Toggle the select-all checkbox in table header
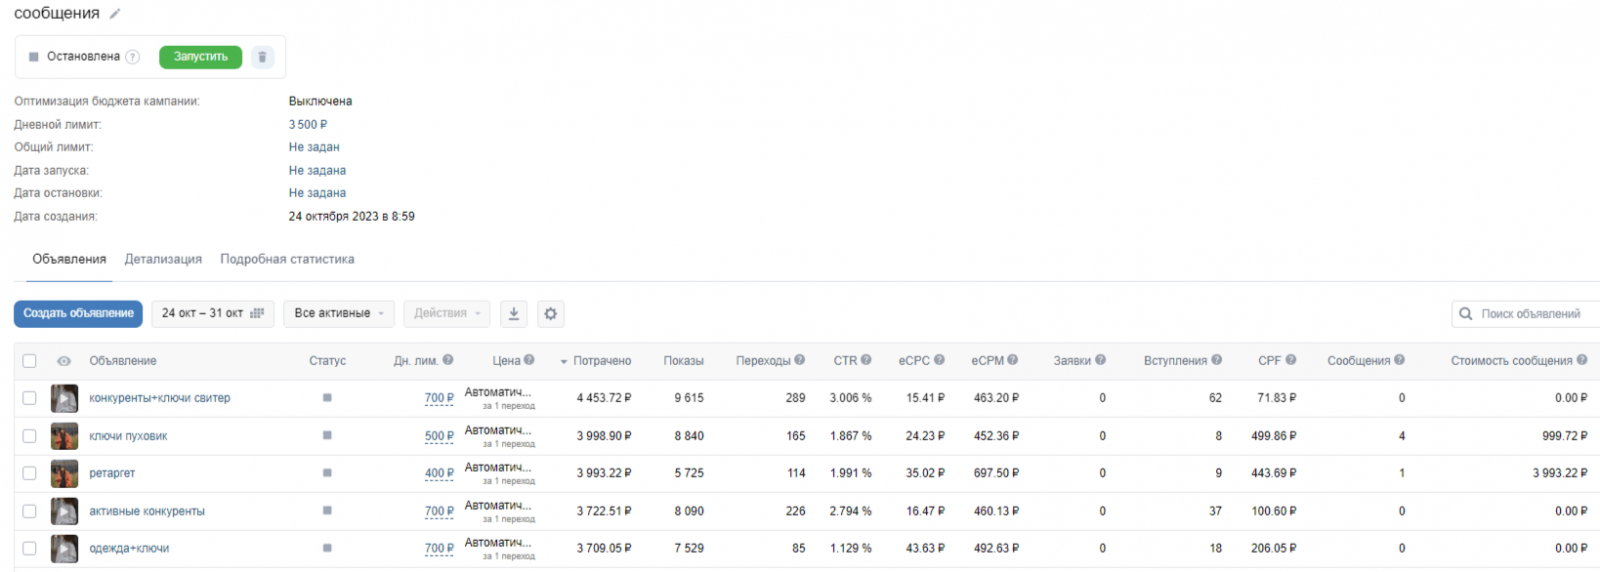This screenshot has height=572, width=1600. [29, 361]
